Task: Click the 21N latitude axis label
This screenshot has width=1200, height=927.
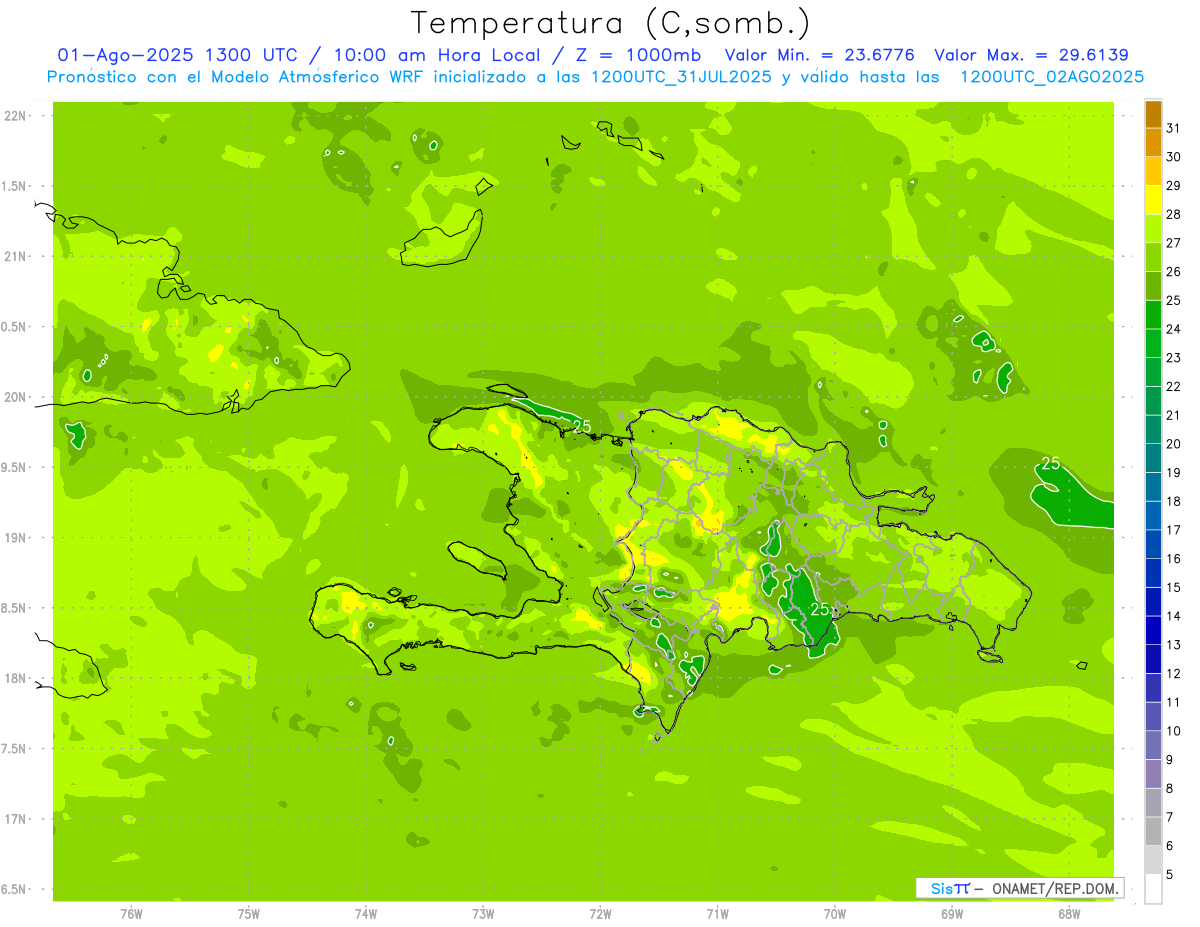Action: [15, 256]
